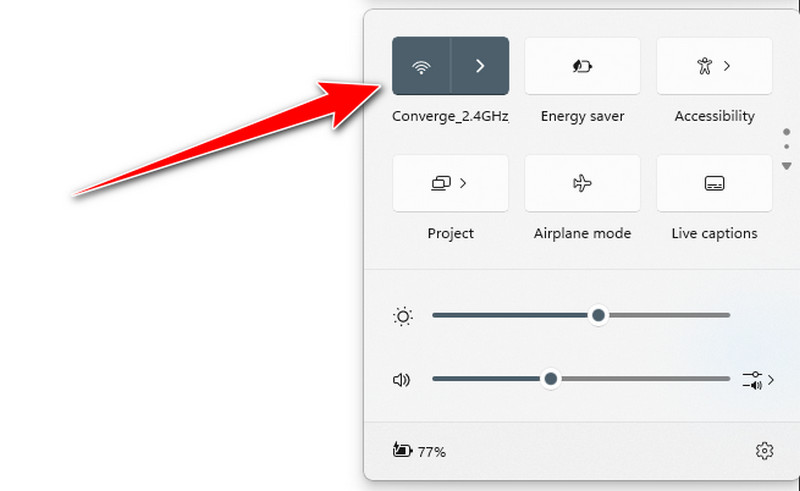
Task: Click the volume slider track
Action: coord(640,379)
